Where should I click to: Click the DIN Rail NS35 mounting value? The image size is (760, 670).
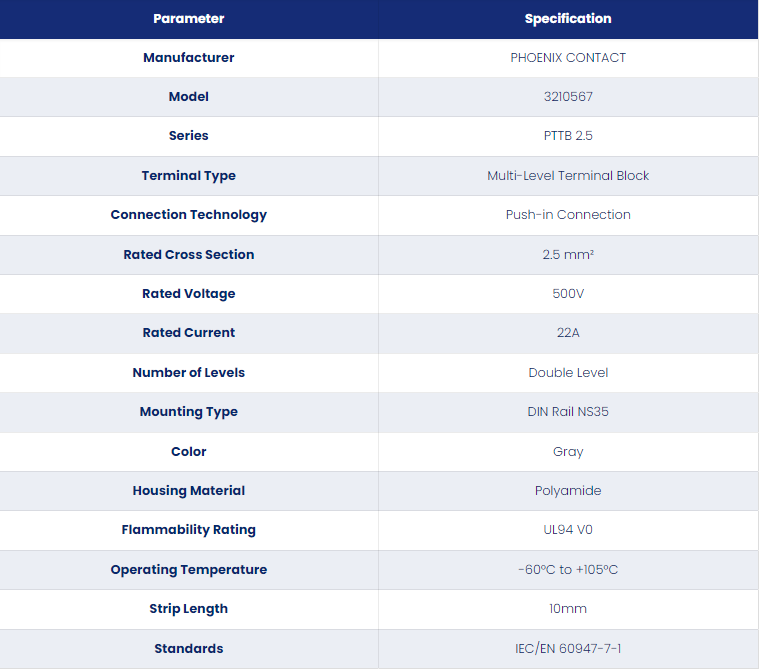pos(568,412)
